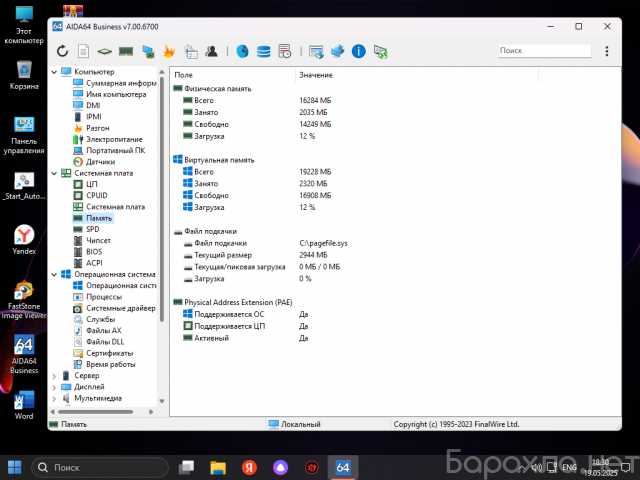Open the IPMI tree item
This screenshot has width=640, height=480.
tap(93, 117)
